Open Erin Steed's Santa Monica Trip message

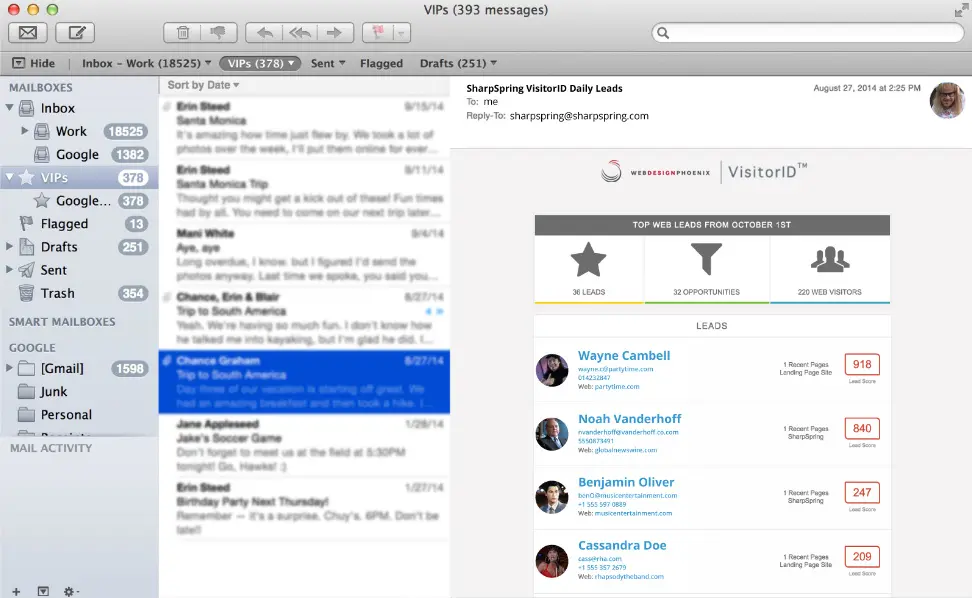[x=304, y=191]
